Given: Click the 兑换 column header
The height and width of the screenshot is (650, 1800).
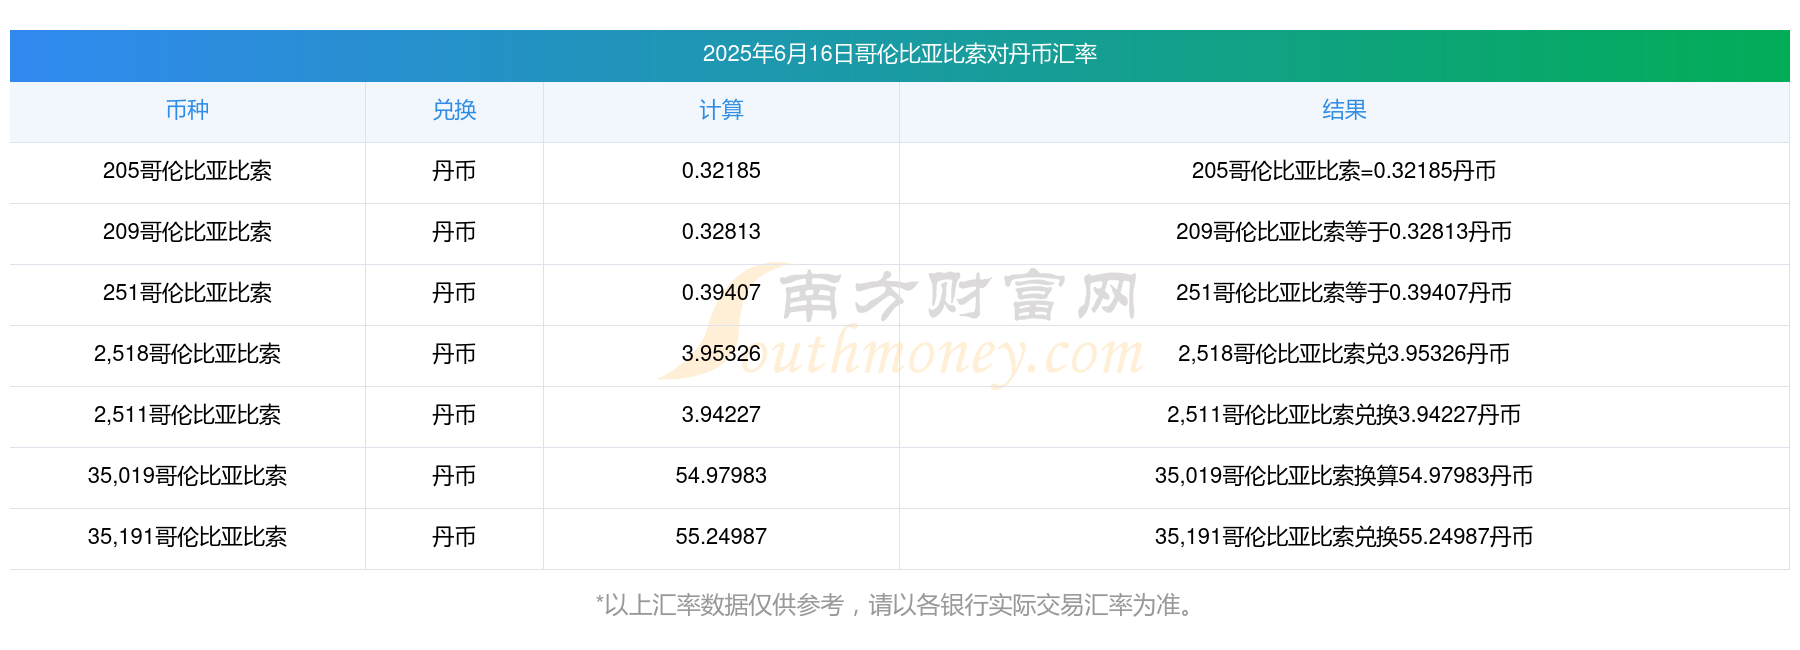Looking at the screenshot, I should click(x=454, y=110).
